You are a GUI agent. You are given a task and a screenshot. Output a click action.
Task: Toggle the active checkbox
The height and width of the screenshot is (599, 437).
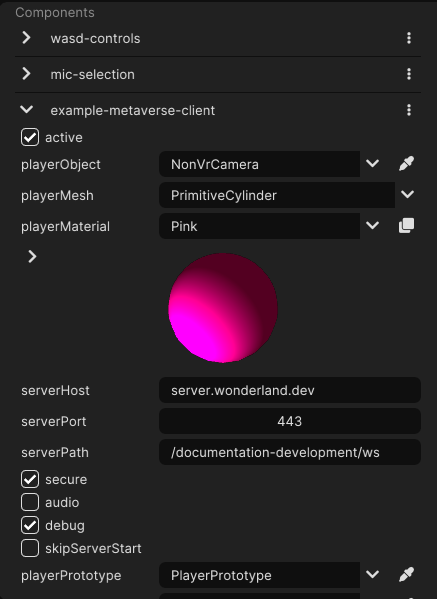click(30, 137)
